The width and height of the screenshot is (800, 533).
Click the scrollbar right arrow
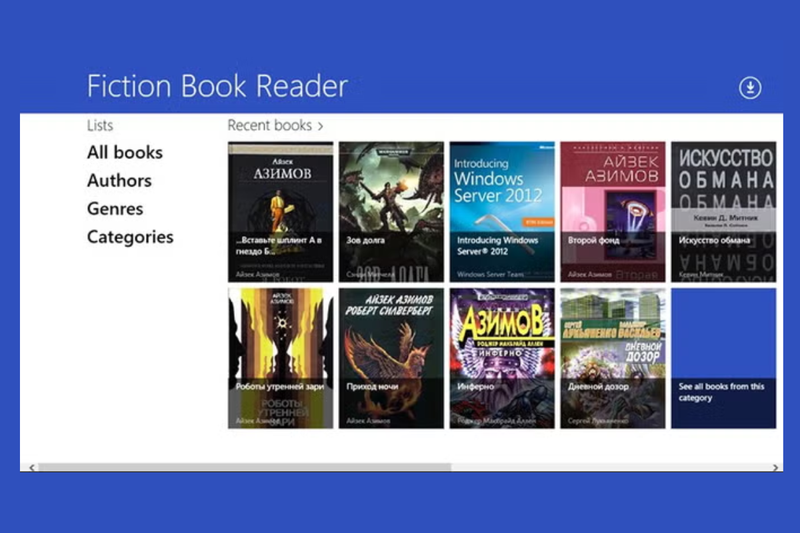(x=776, y=467)
